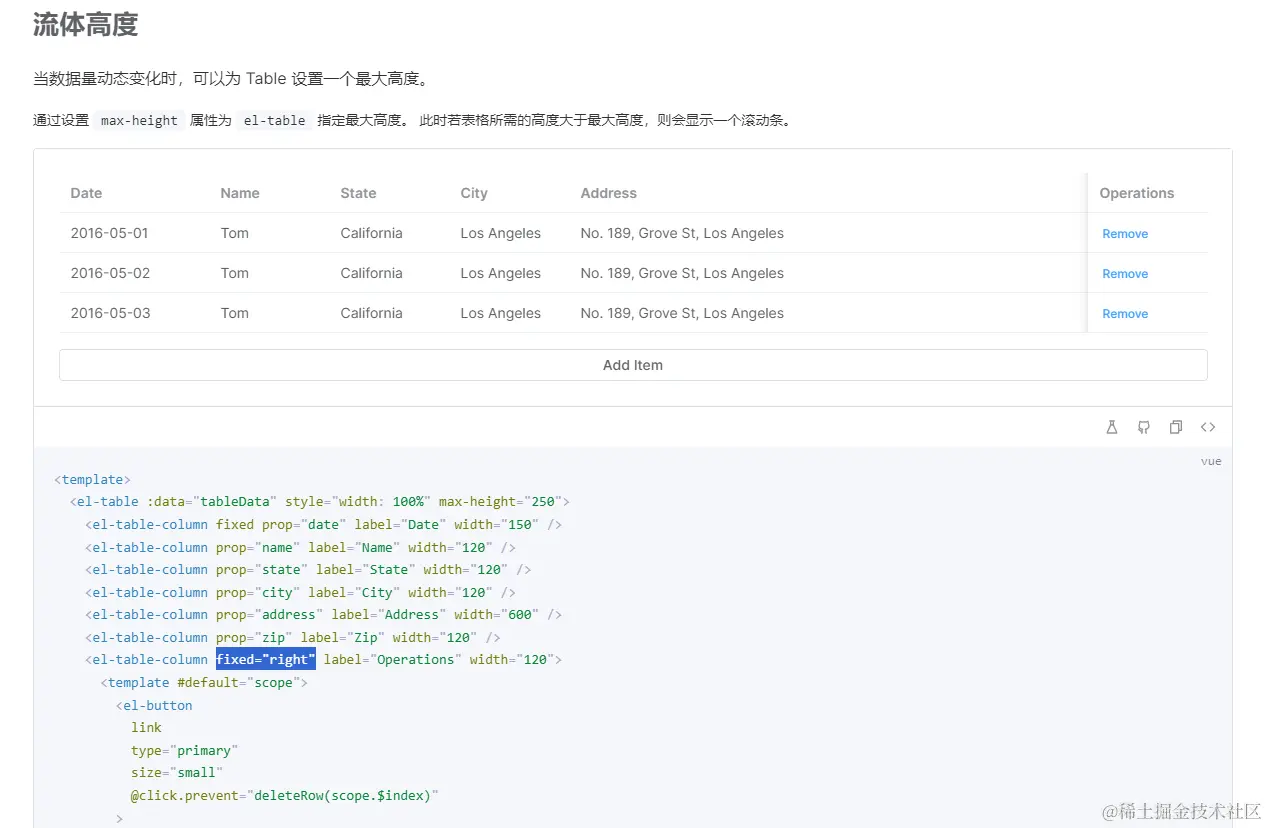Click the prop="city" column code line
The image size is (1268, 828).
click(301, 592)
